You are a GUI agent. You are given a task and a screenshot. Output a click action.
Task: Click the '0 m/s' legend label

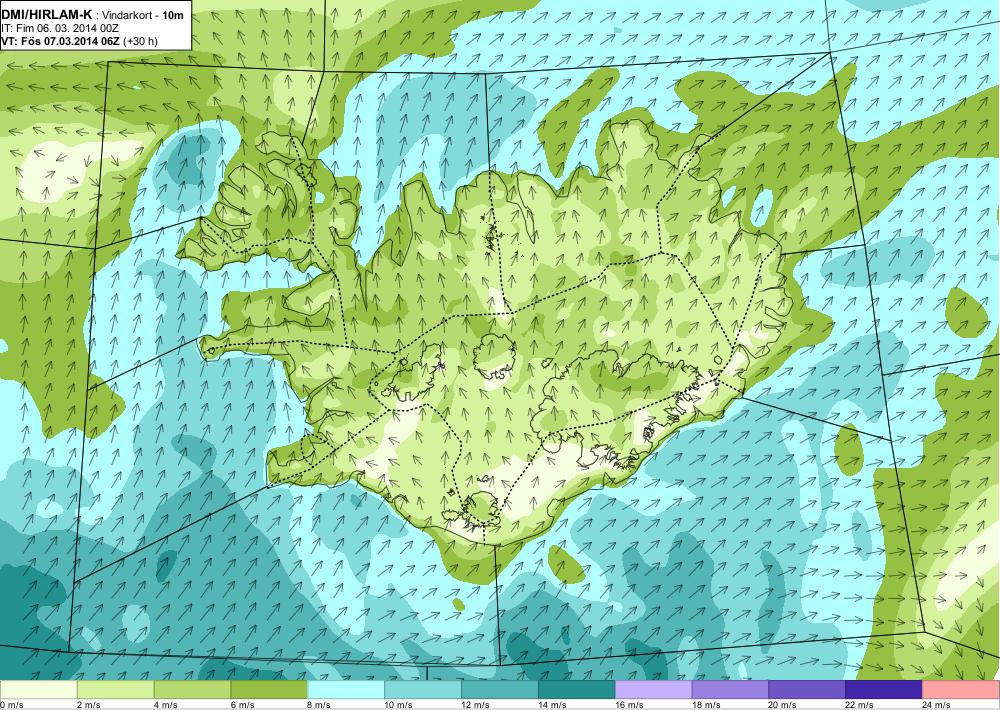coord(12,705)
